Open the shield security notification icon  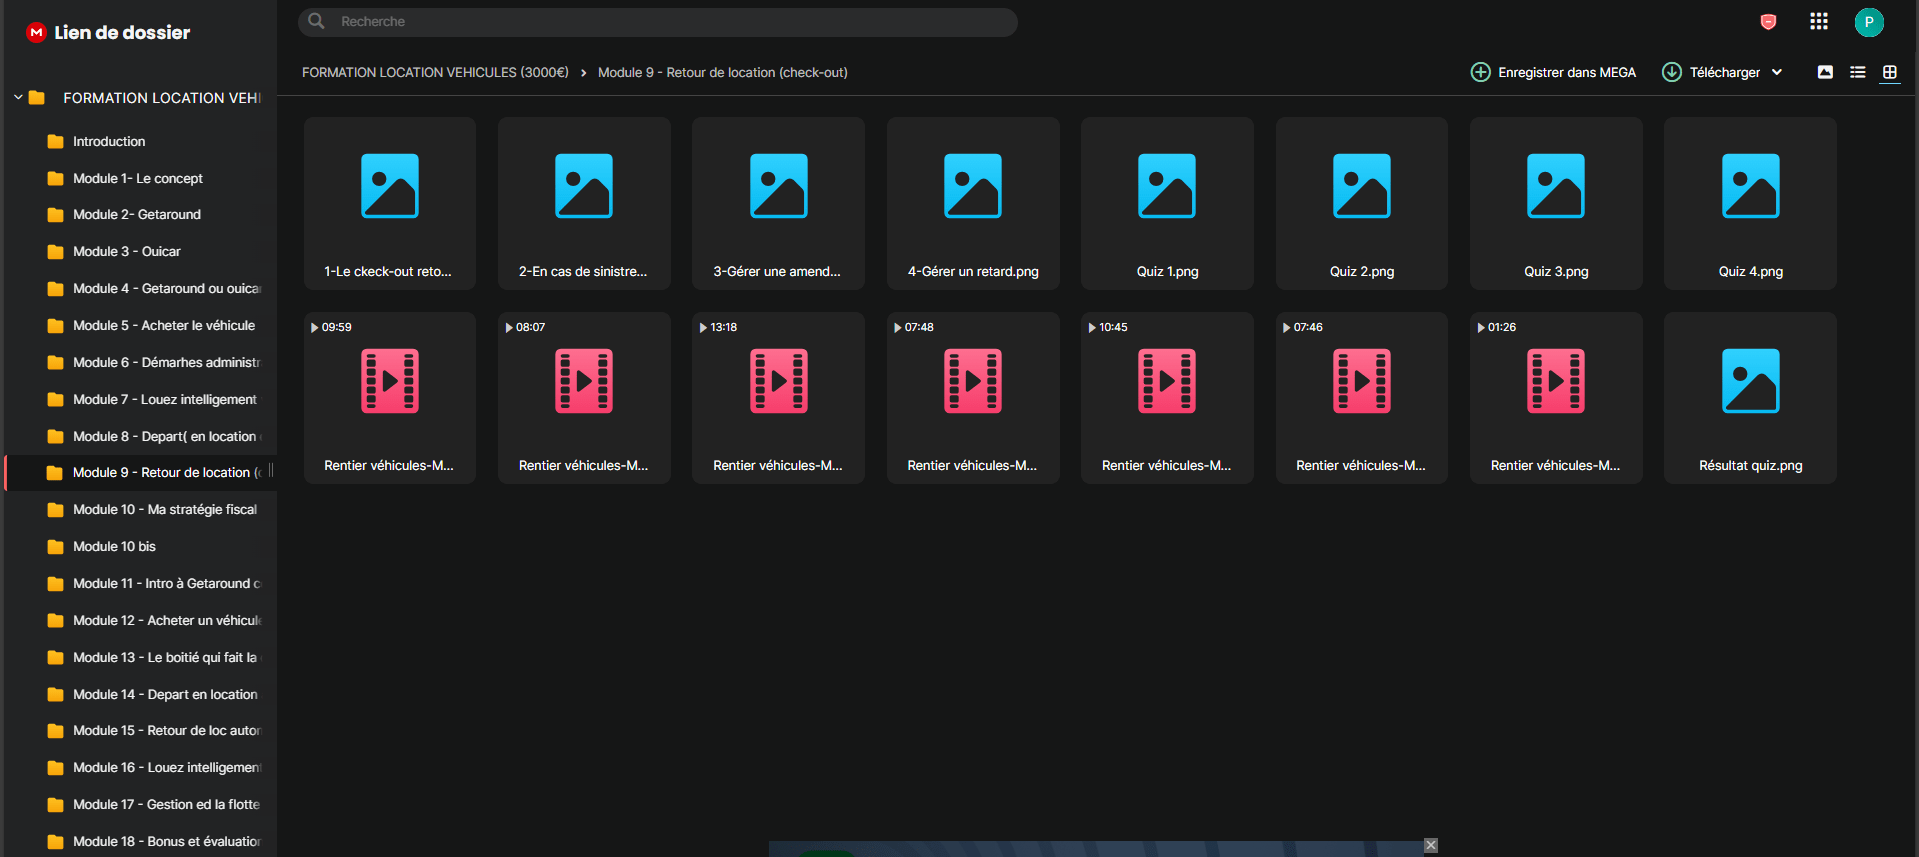[x=1768, y=22]
